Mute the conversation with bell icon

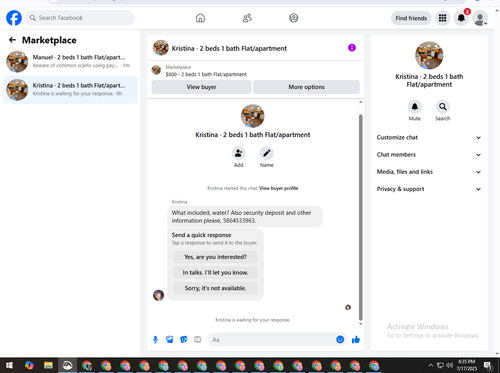point(415,107)
